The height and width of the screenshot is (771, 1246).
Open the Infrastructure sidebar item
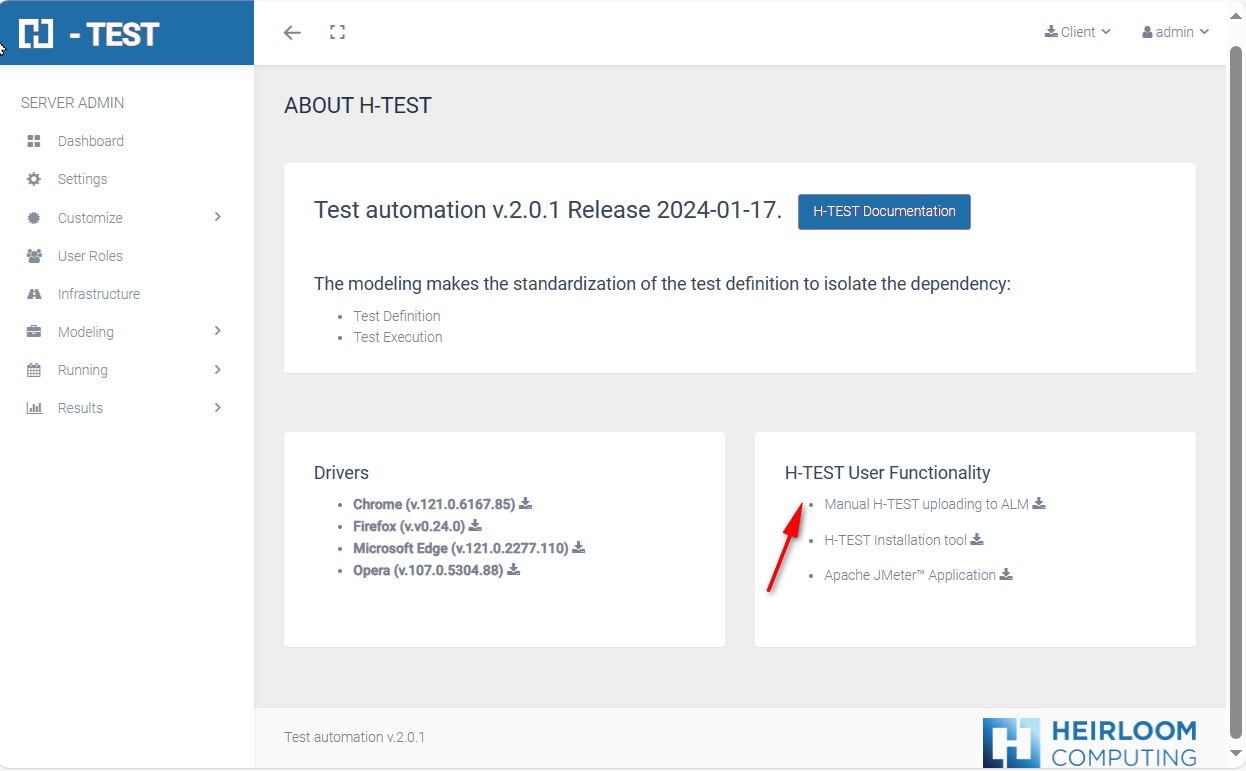point(98,294)
